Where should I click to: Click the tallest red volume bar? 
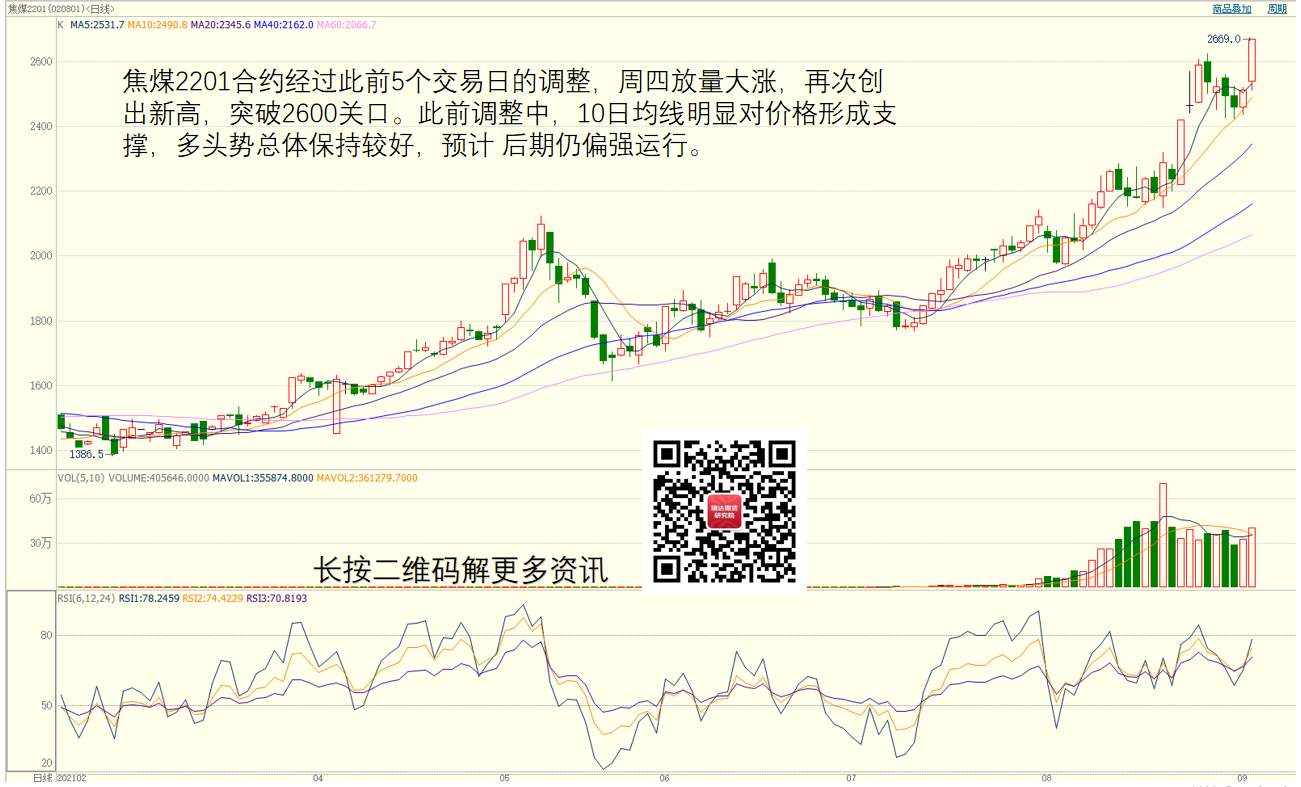(1163, 535)
